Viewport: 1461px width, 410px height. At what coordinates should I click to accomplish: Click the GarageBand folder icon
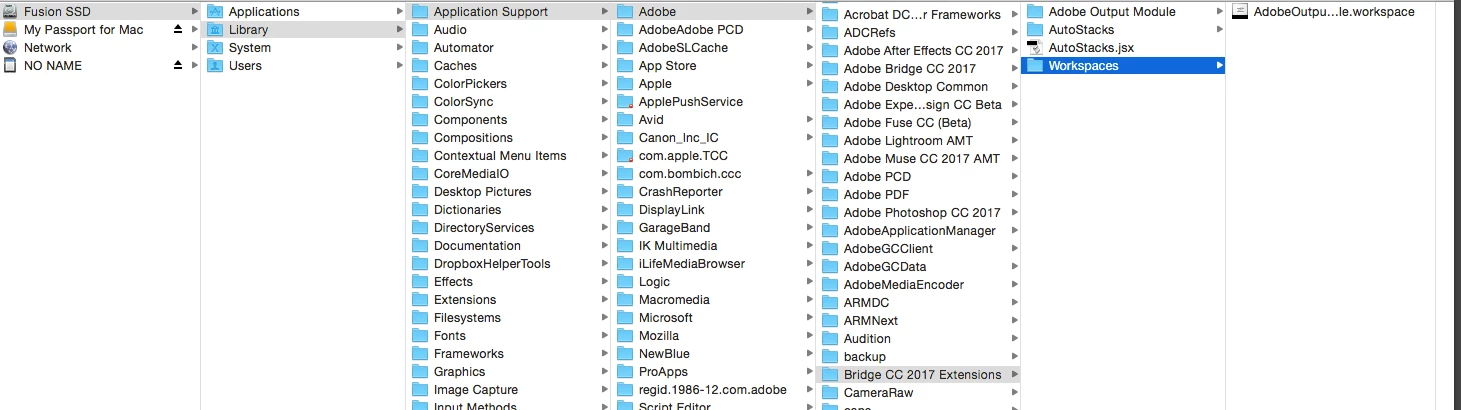click(x=625, y=228)
